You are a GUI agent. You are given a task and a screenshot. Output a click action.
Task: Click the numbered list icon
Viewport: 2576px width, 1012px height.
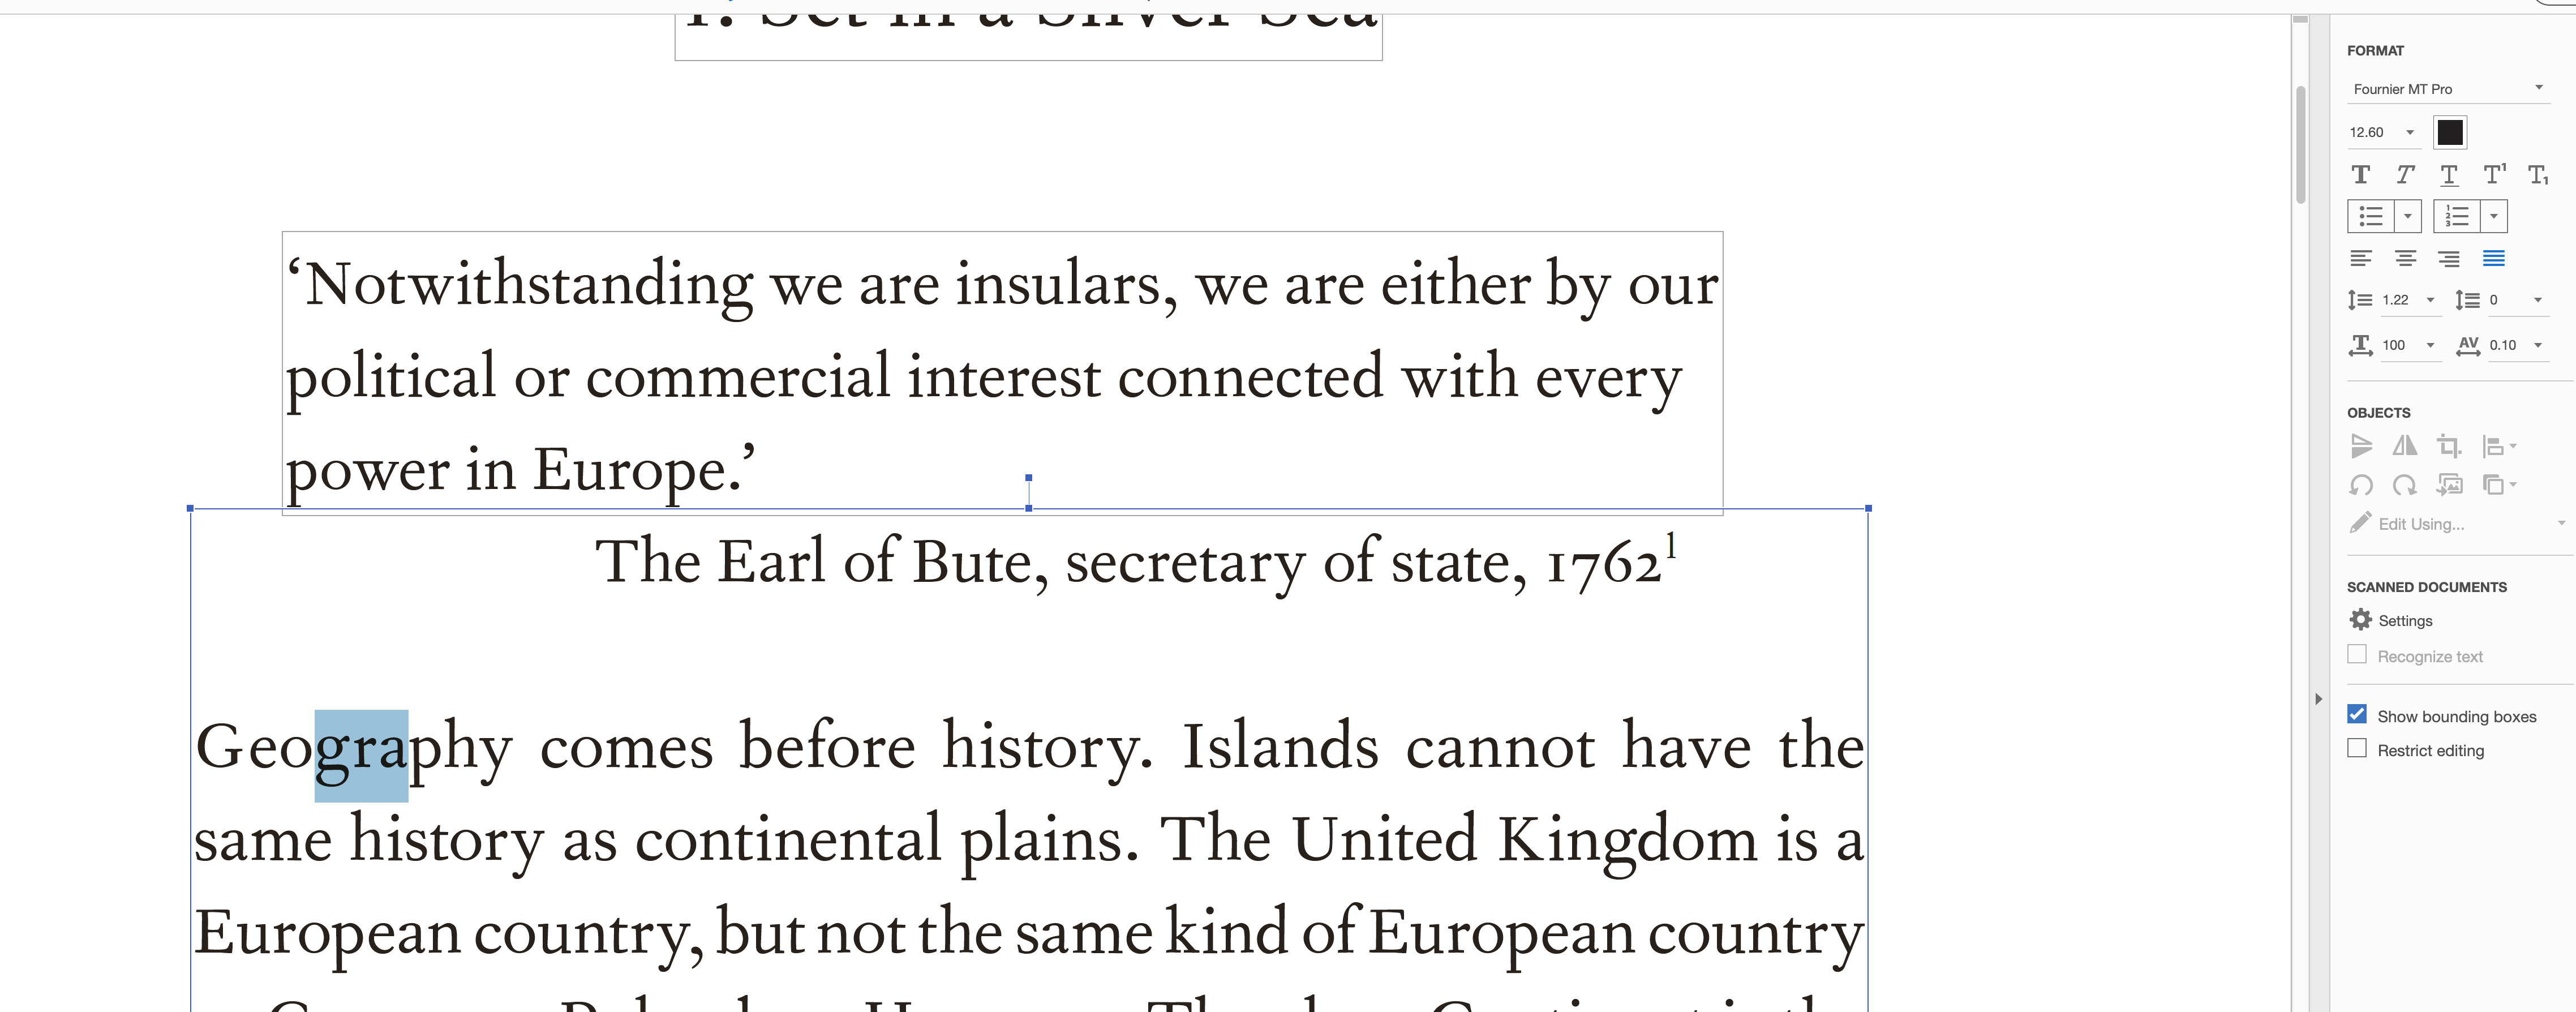(2453, 215)
